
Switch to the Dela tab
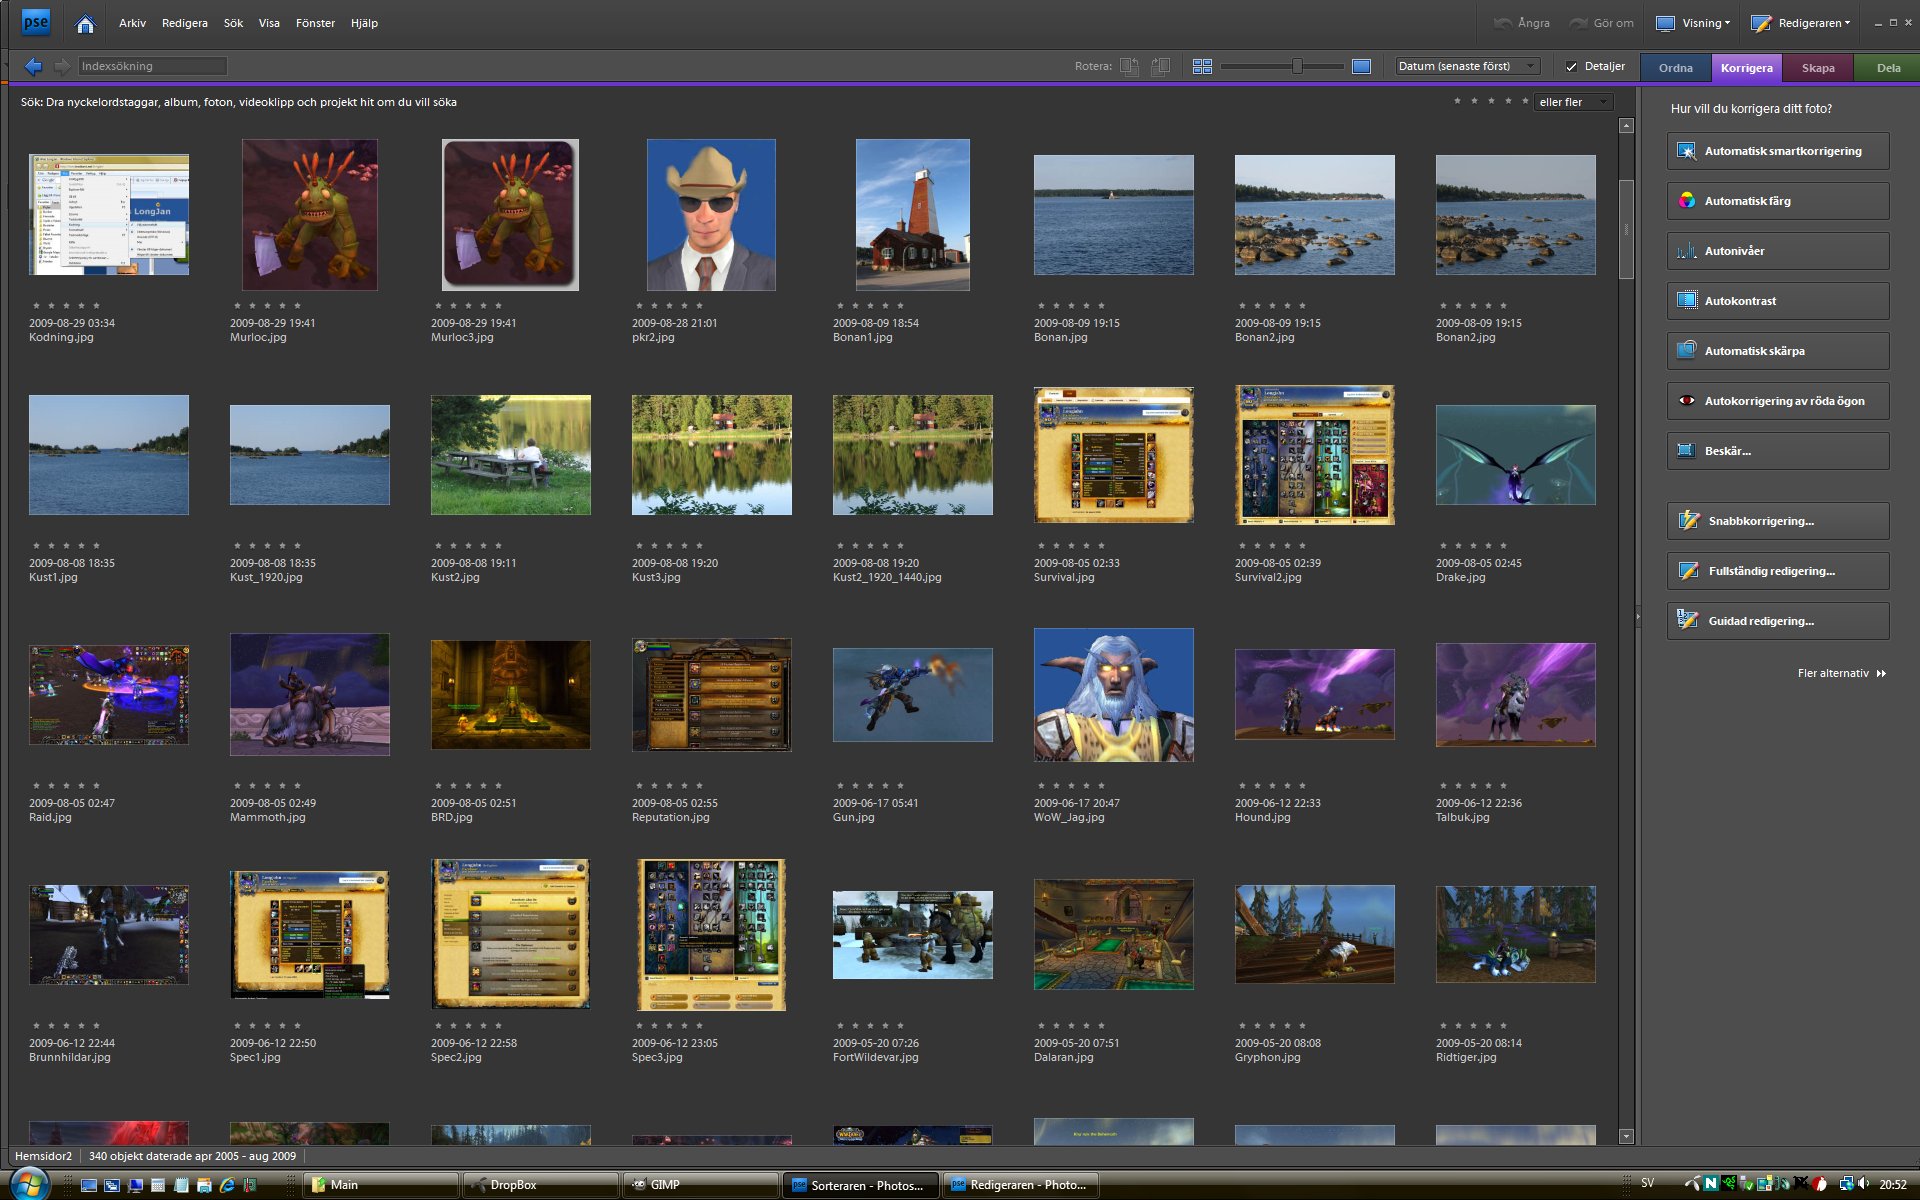coord(1888,68)
